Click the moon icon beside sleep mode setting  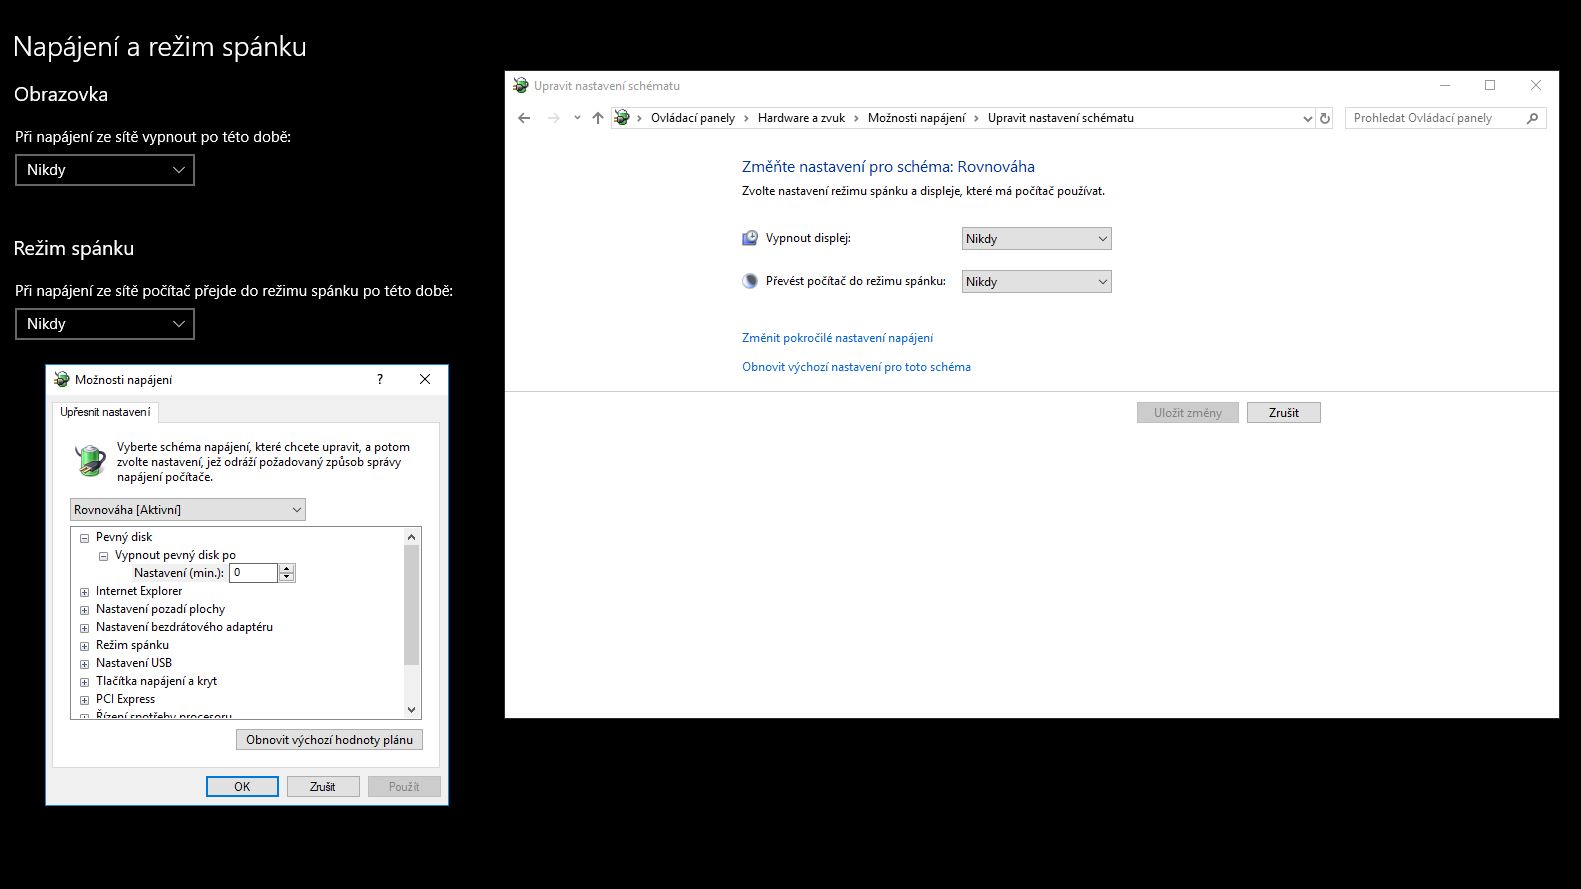coord(750,281)
